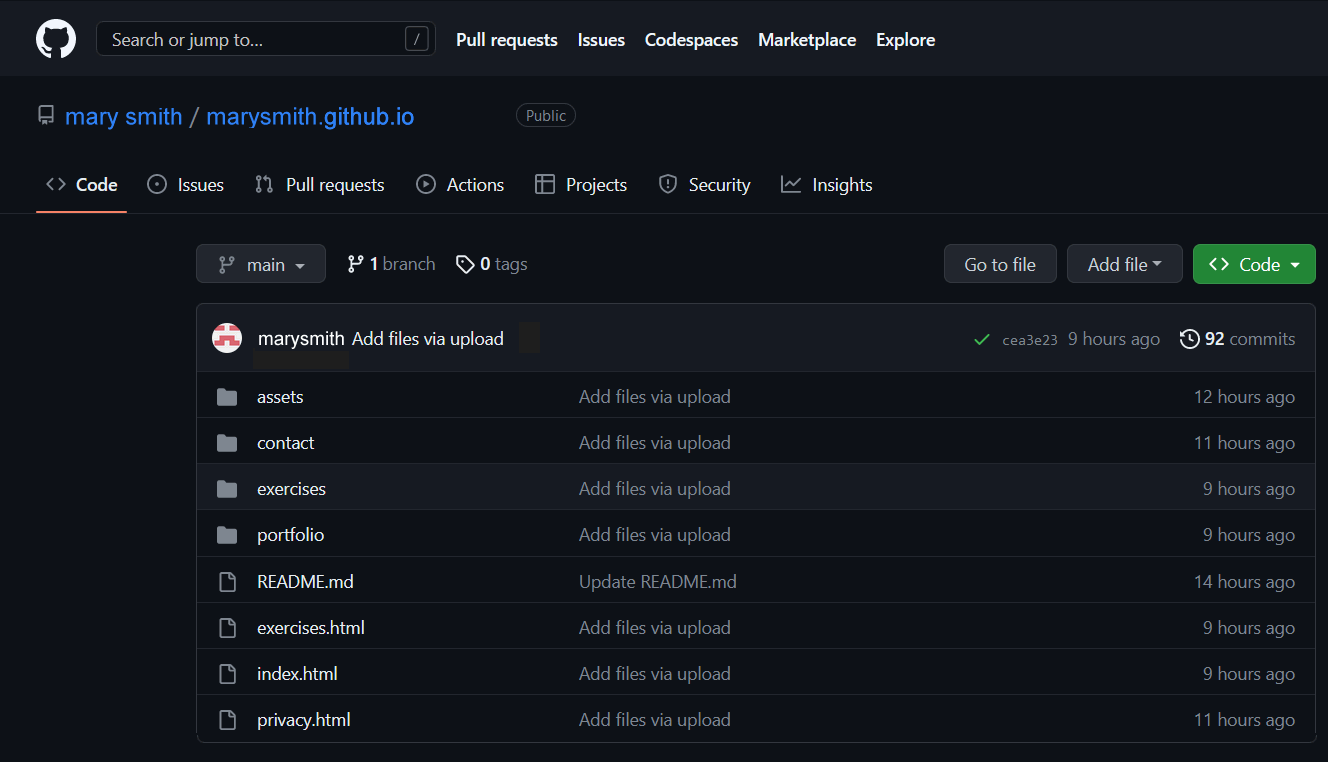This screenshot has width=1328, height=762.
Task: Click the README.md file icon
Action: 227,581
